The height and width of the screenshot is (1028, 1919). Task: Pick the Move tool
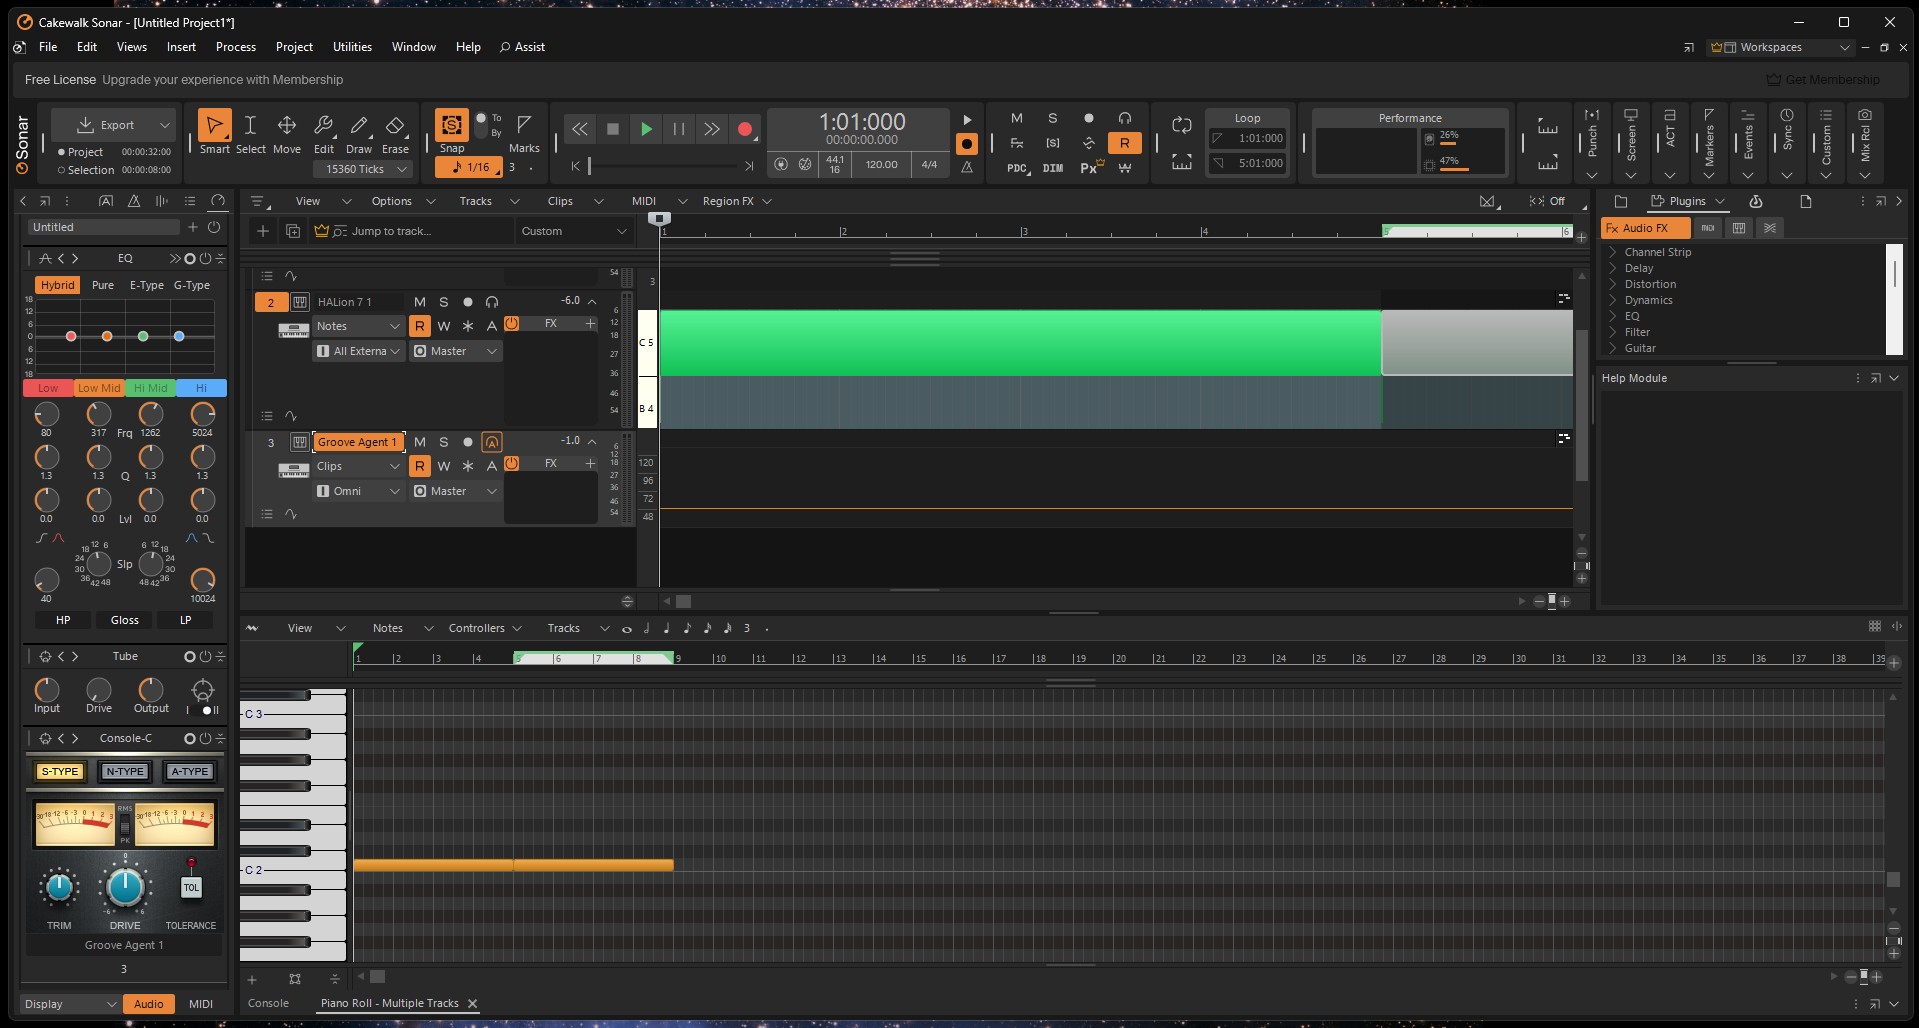287,126
